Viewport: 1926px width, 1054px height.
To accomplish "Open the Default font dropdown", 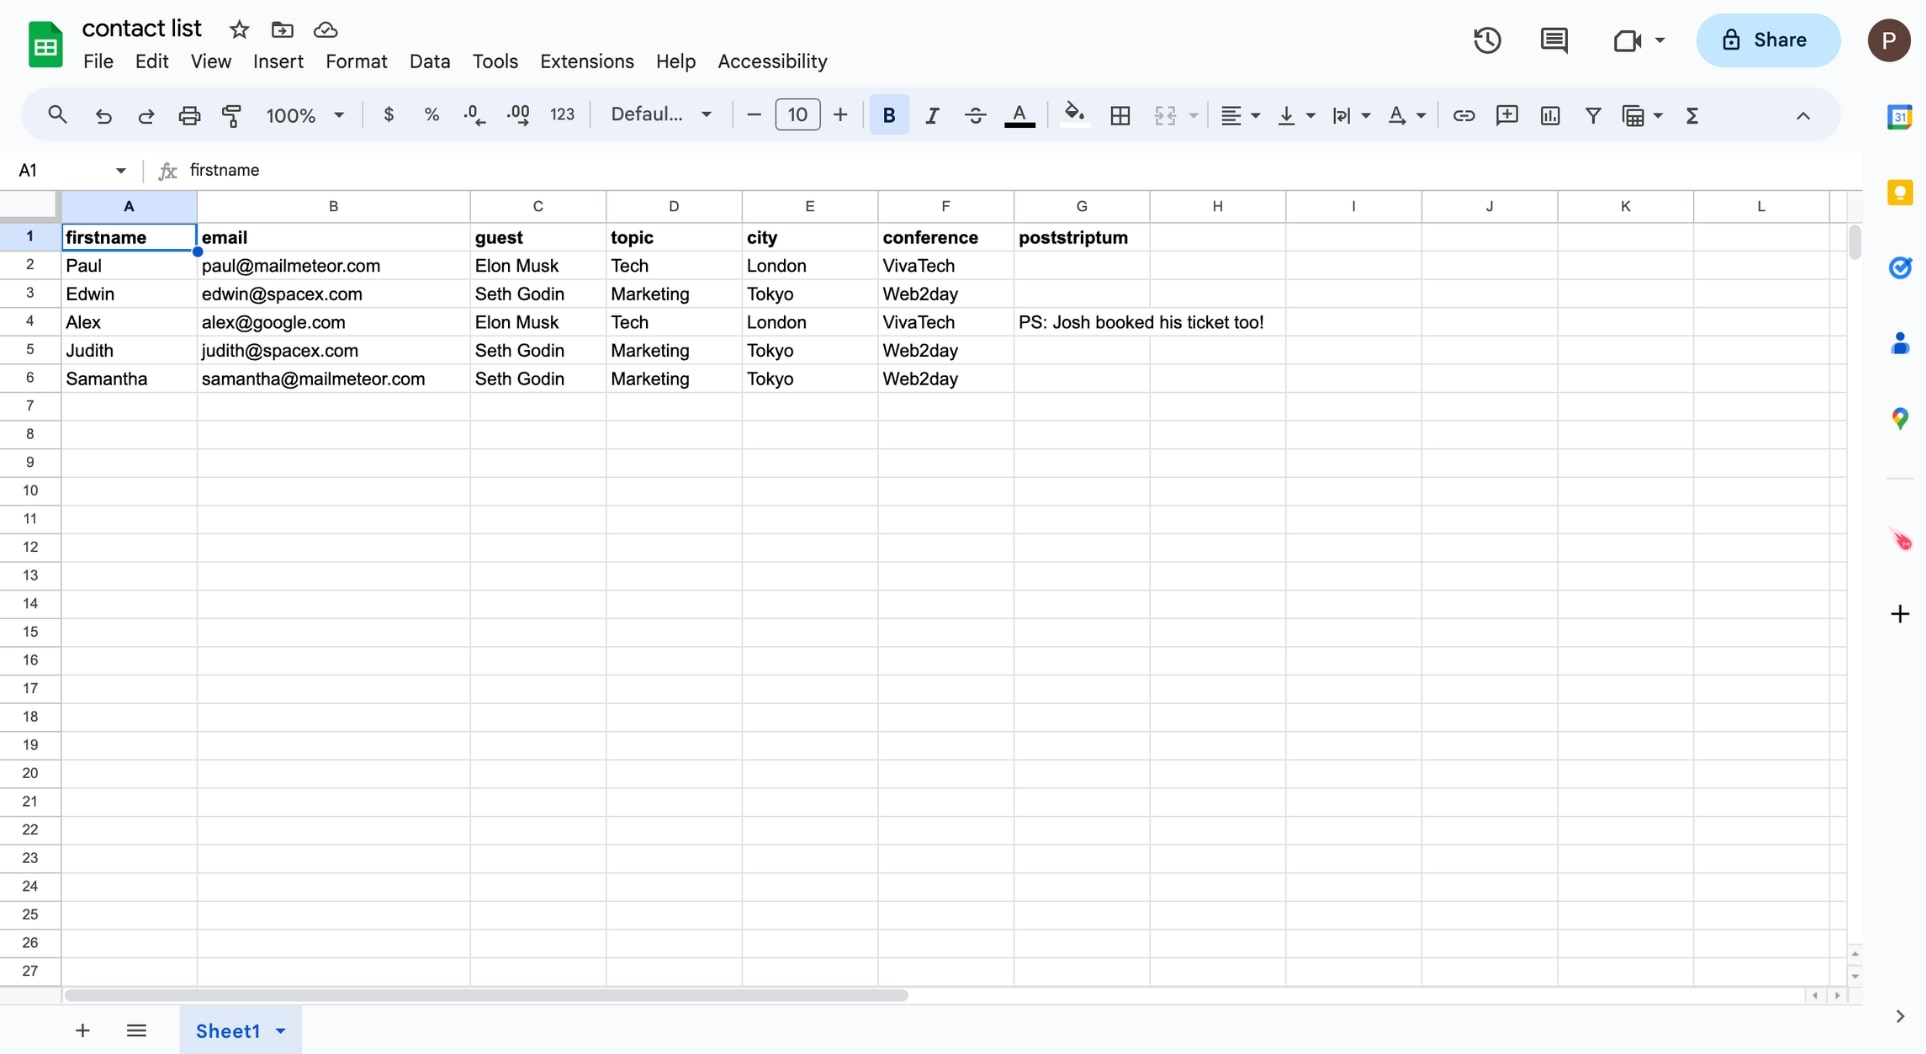I will [661, 115].
